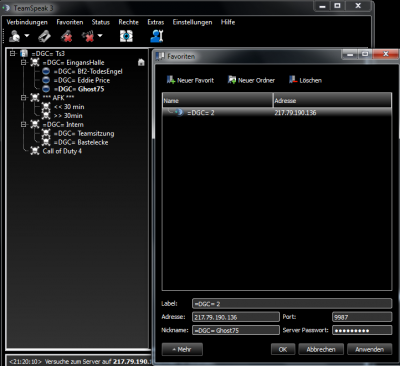Select the << 30 min channel
Screen dimensions: 400x366
[x=69, y=107]
